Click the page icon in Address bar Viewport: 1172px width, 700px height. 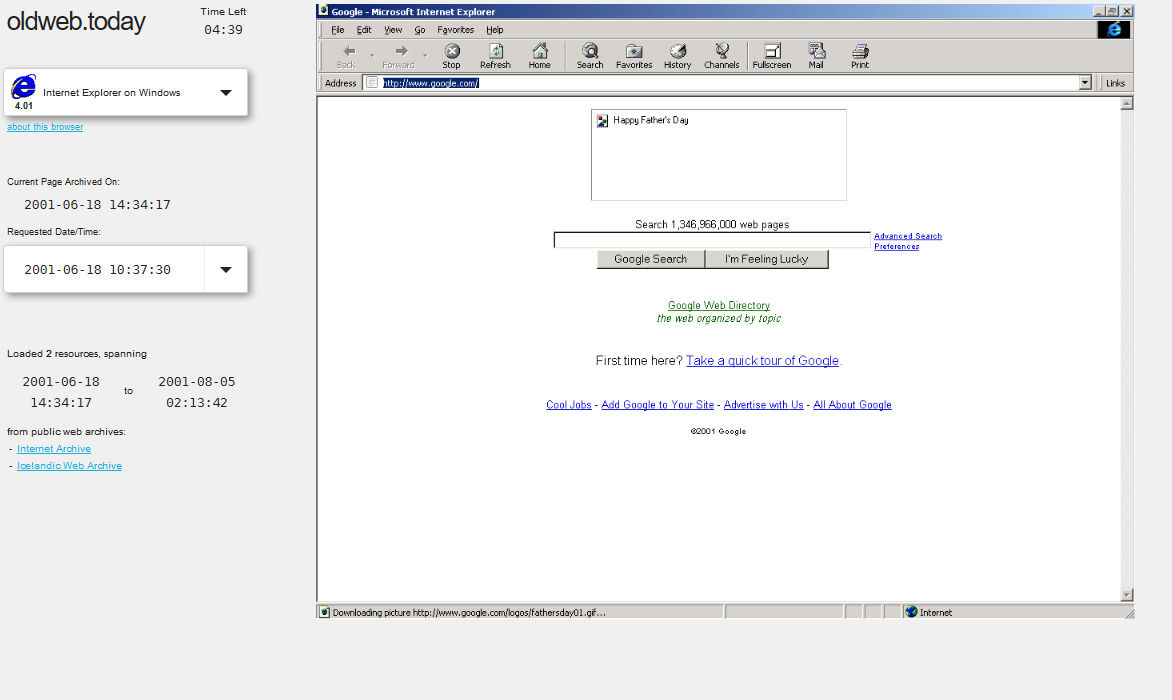(x=371, y=83)
